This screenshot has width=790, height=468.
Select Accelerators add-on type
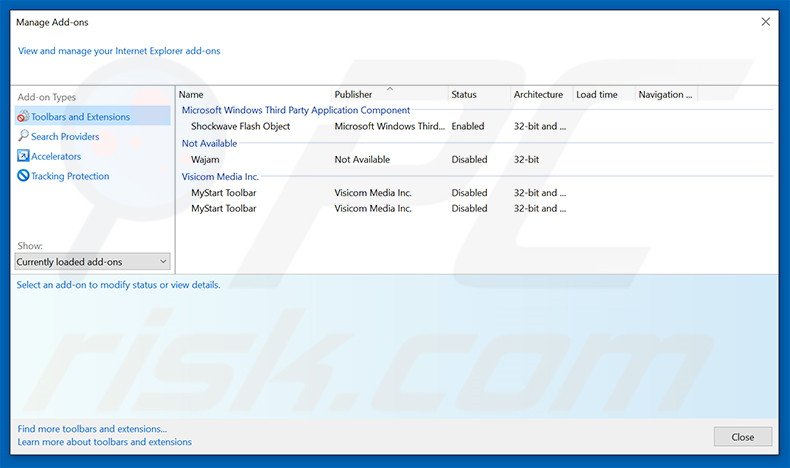(93, 156)
